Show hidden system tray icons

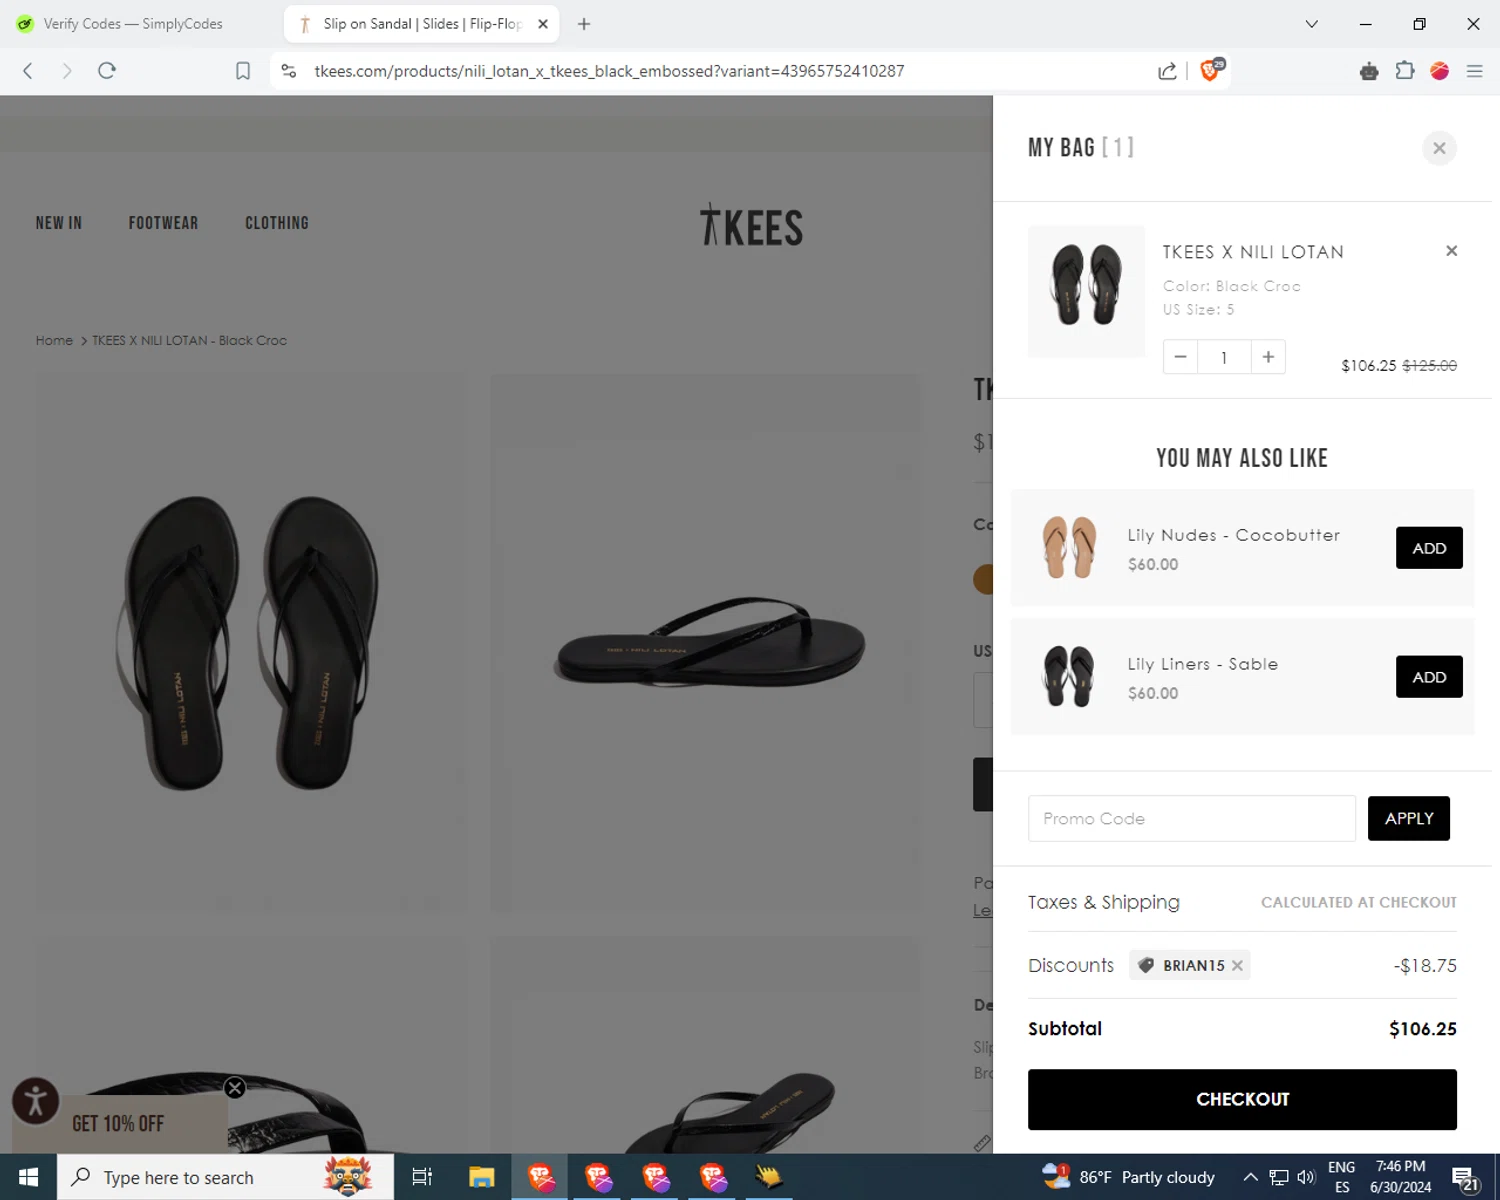[x=1250, y=1177]
